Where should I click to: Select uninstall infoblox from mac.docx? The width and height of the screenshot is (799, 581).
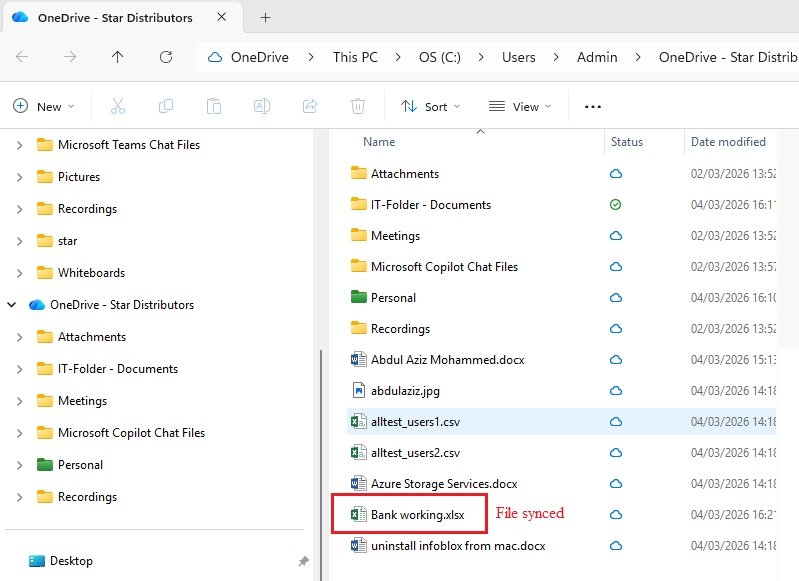[458, 546]
